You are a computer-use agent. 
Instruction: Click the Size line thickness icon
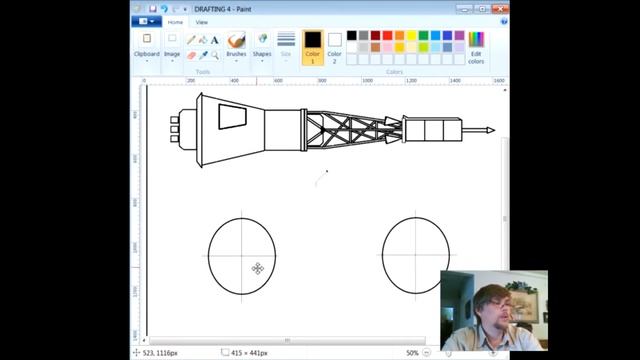tap(286, 39)
